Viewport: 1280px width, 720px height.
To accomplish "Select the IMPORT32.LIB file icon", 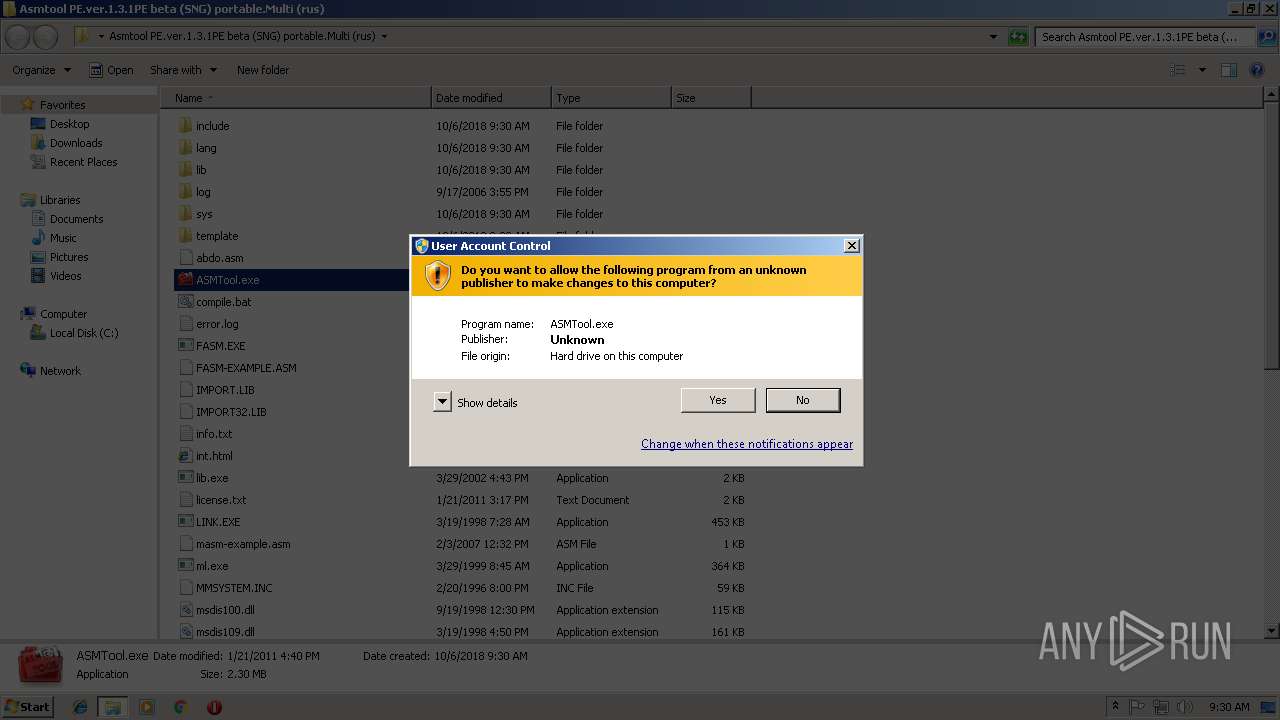I will pos(185,412).
